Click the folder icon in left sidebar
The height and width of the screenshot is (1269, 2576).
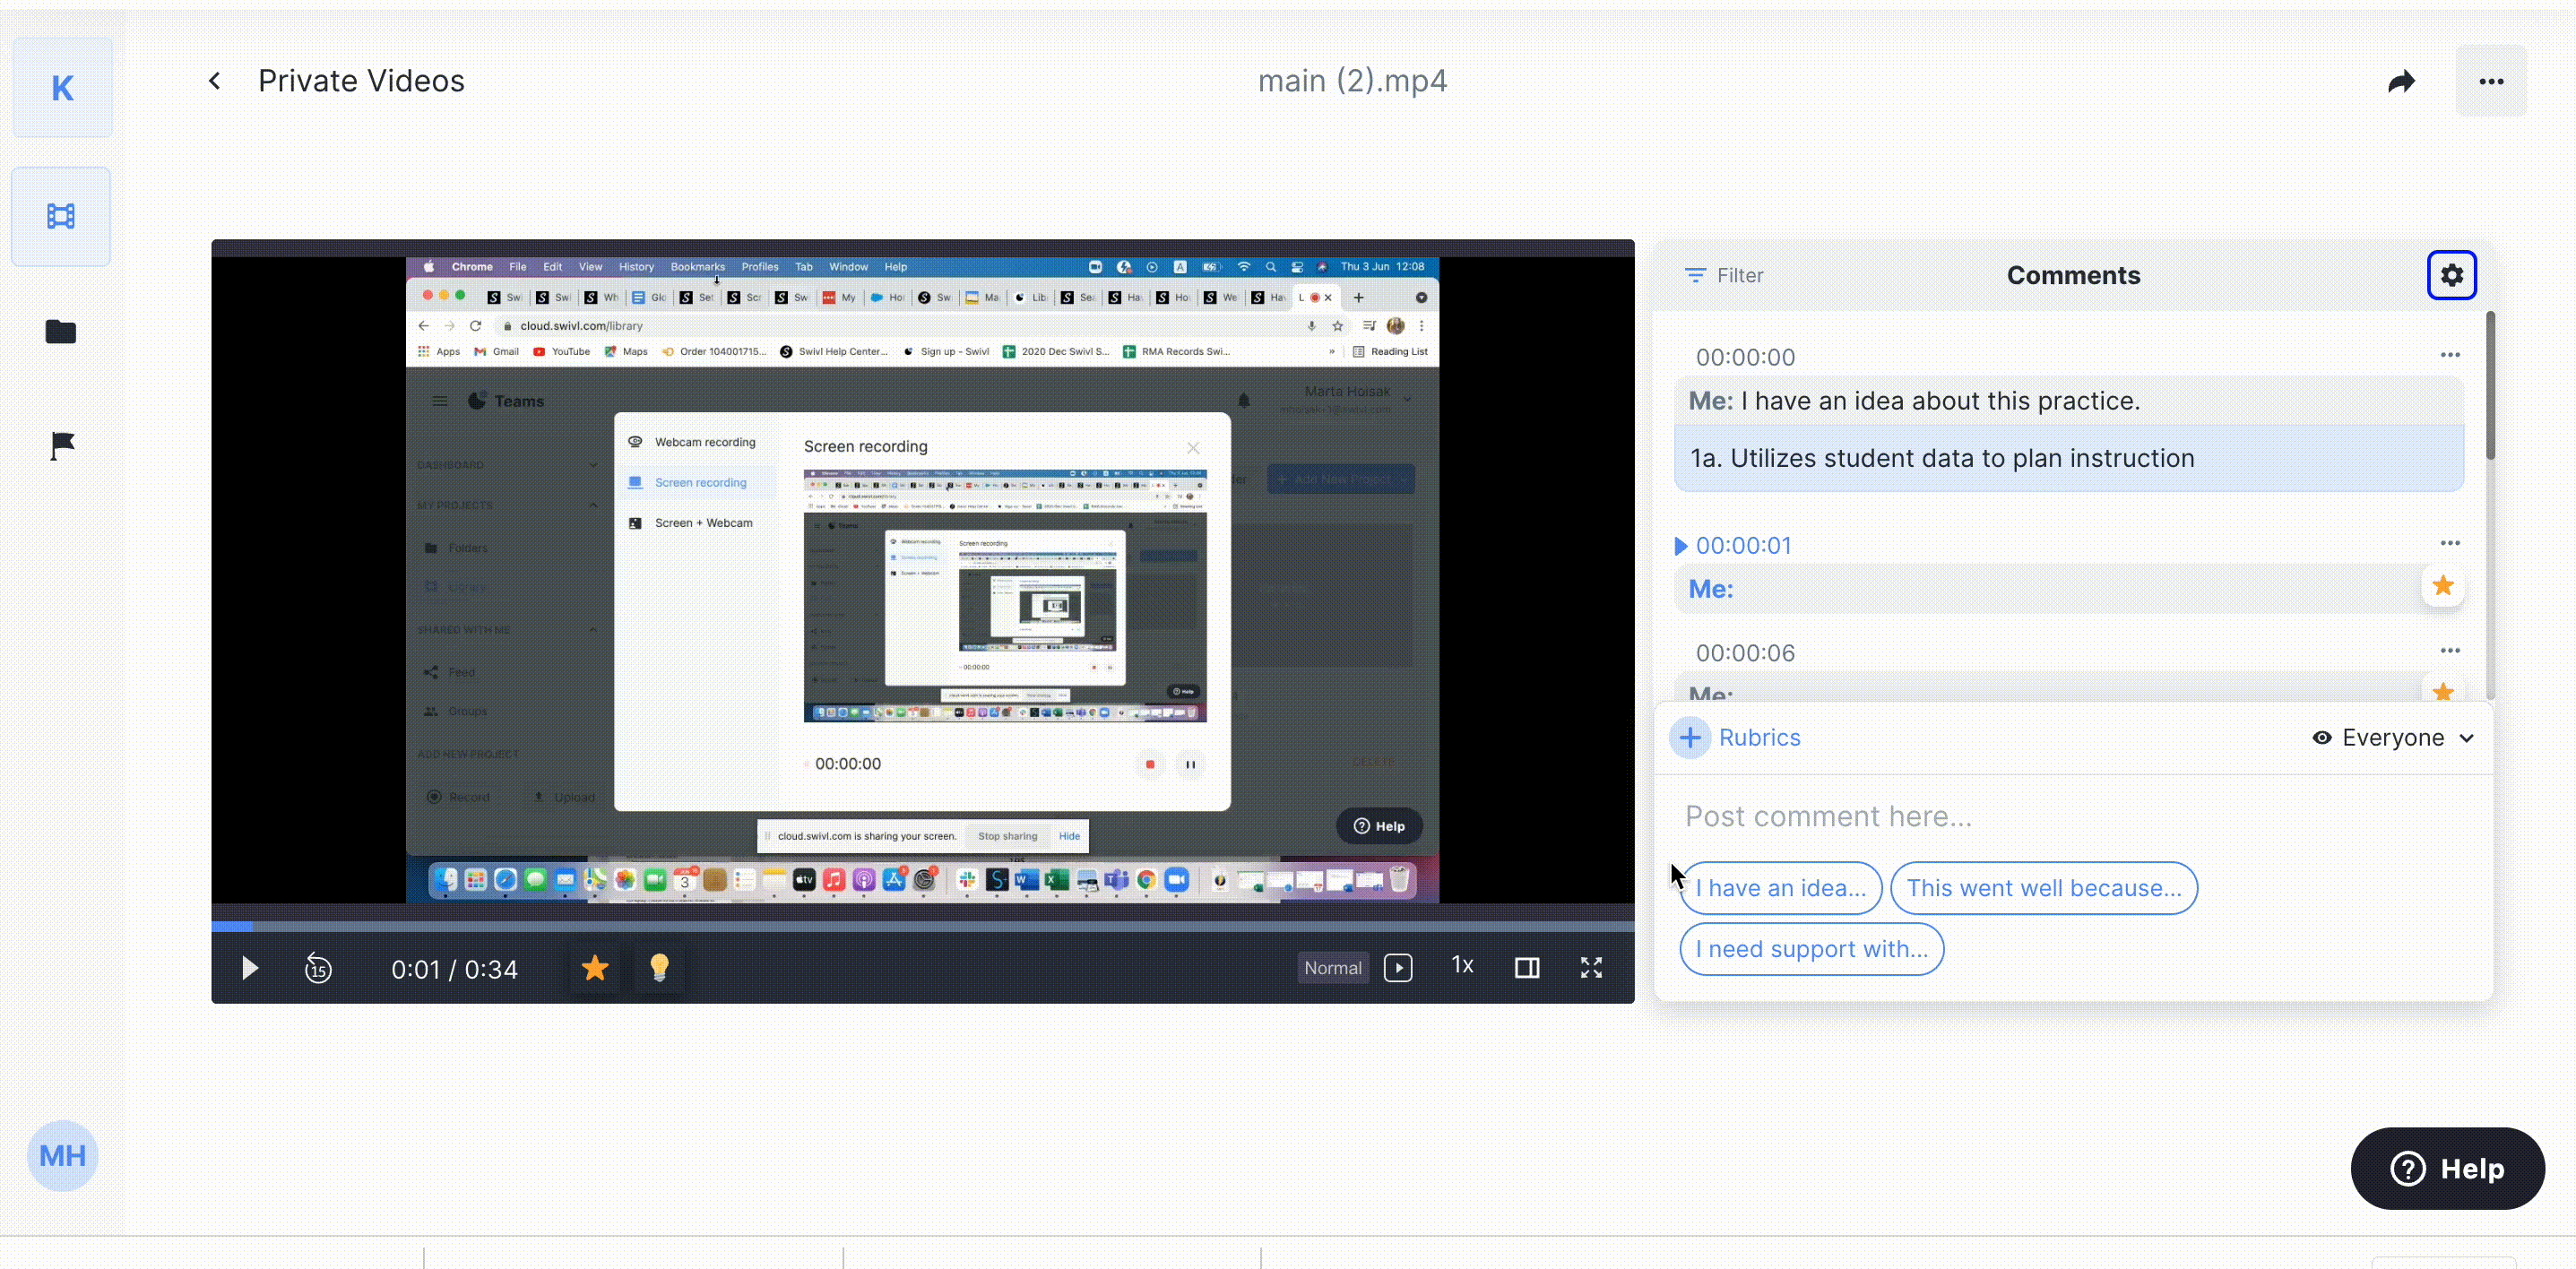coord(61,332)
